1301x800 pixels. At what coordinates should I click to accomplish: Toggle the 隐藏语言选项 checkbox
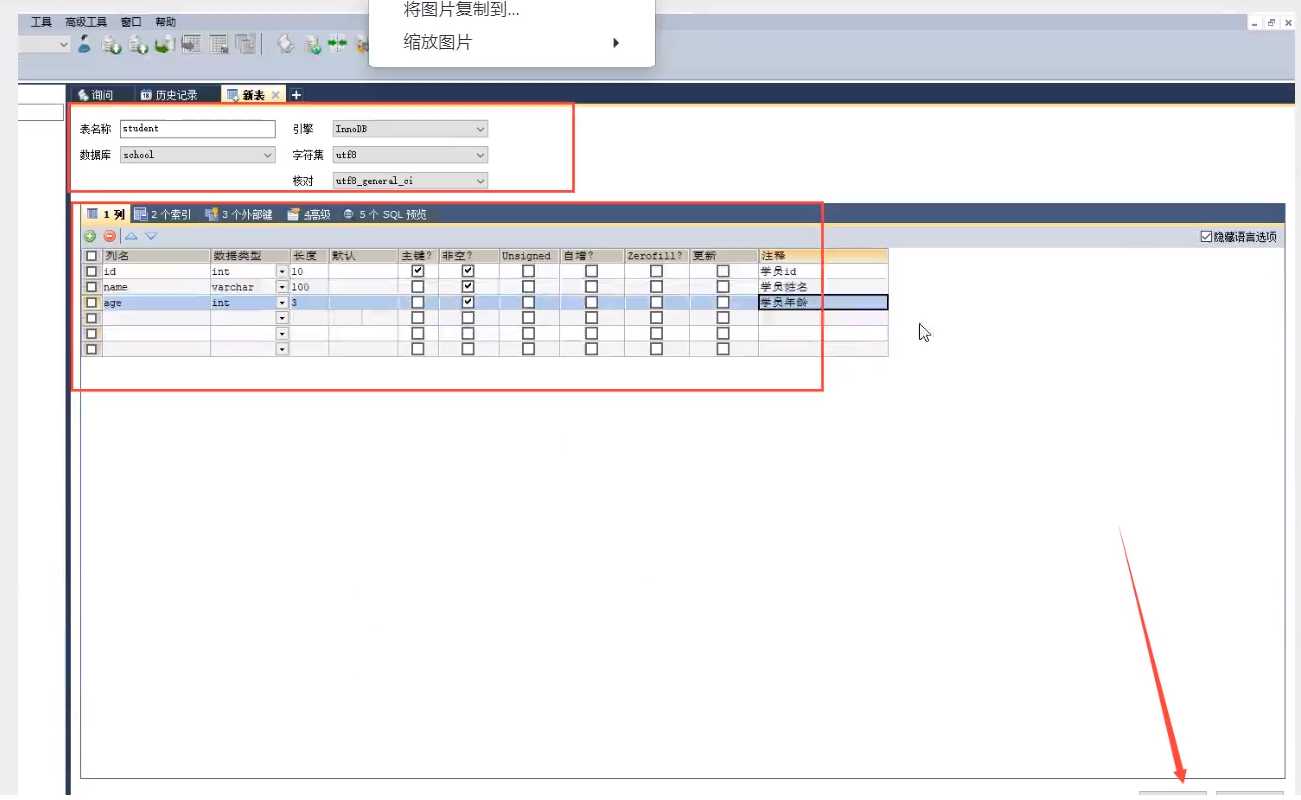(1206, 237)
